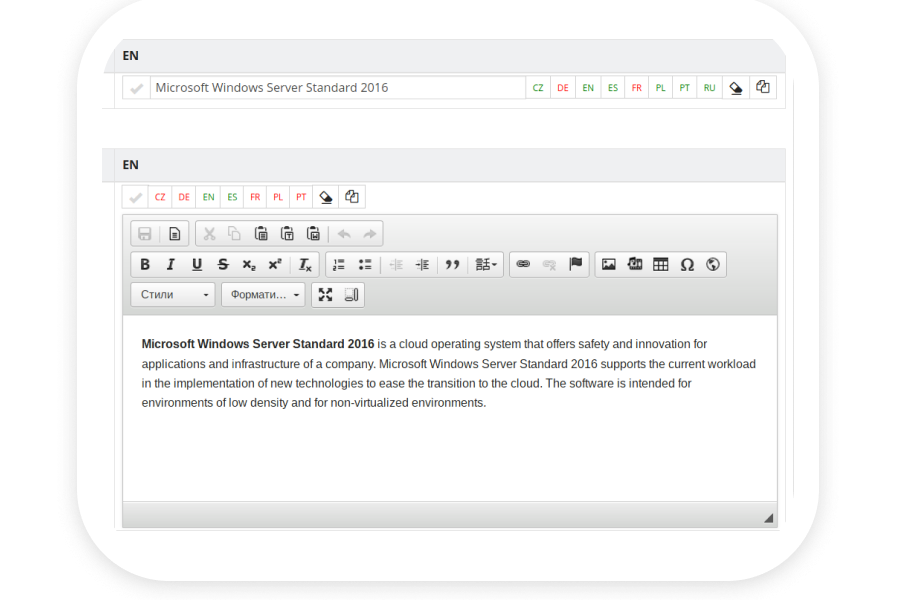The image size is (900, 600).
Task: Select PT language above description editor
Action: coord(301,197)
